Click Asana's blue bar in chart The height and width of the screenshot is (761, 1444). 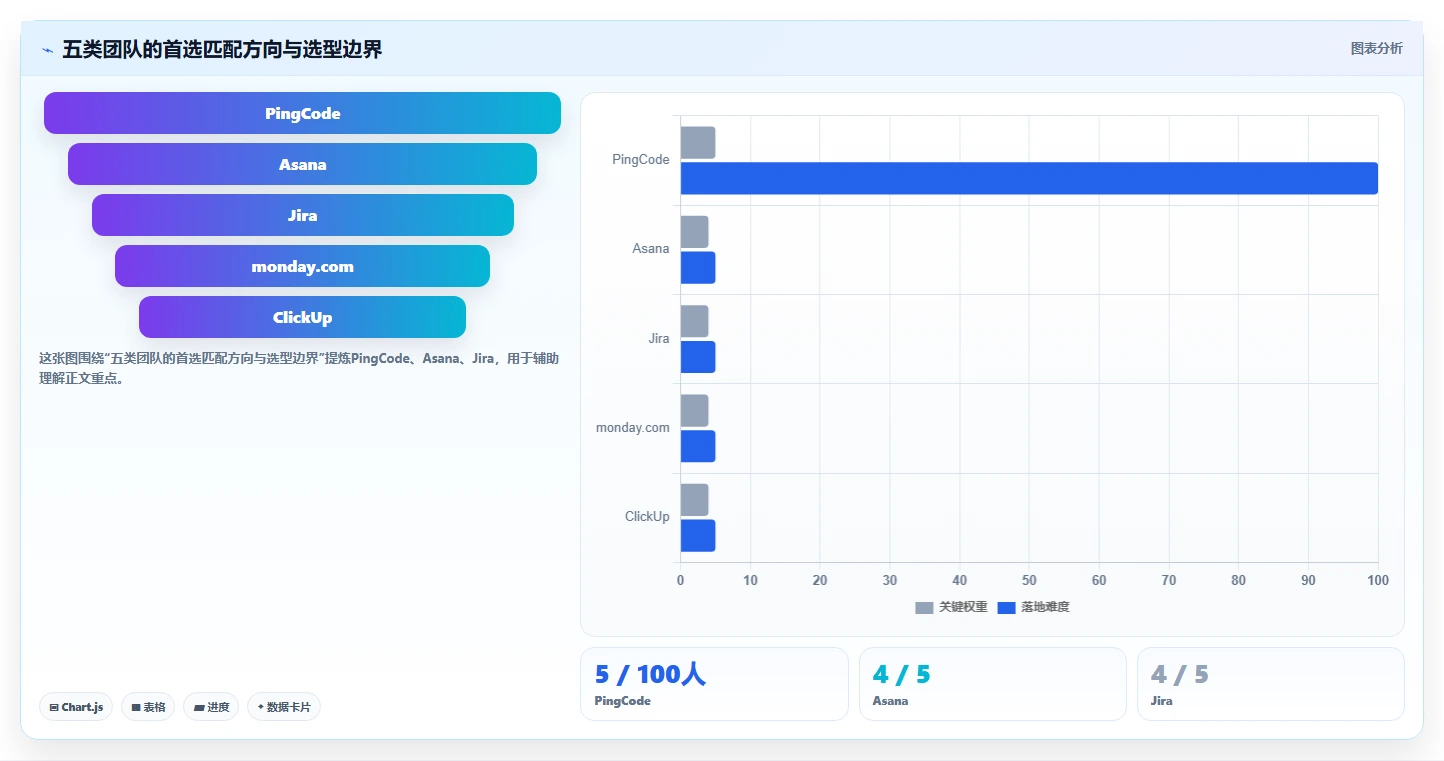click(x=698, y=267)
